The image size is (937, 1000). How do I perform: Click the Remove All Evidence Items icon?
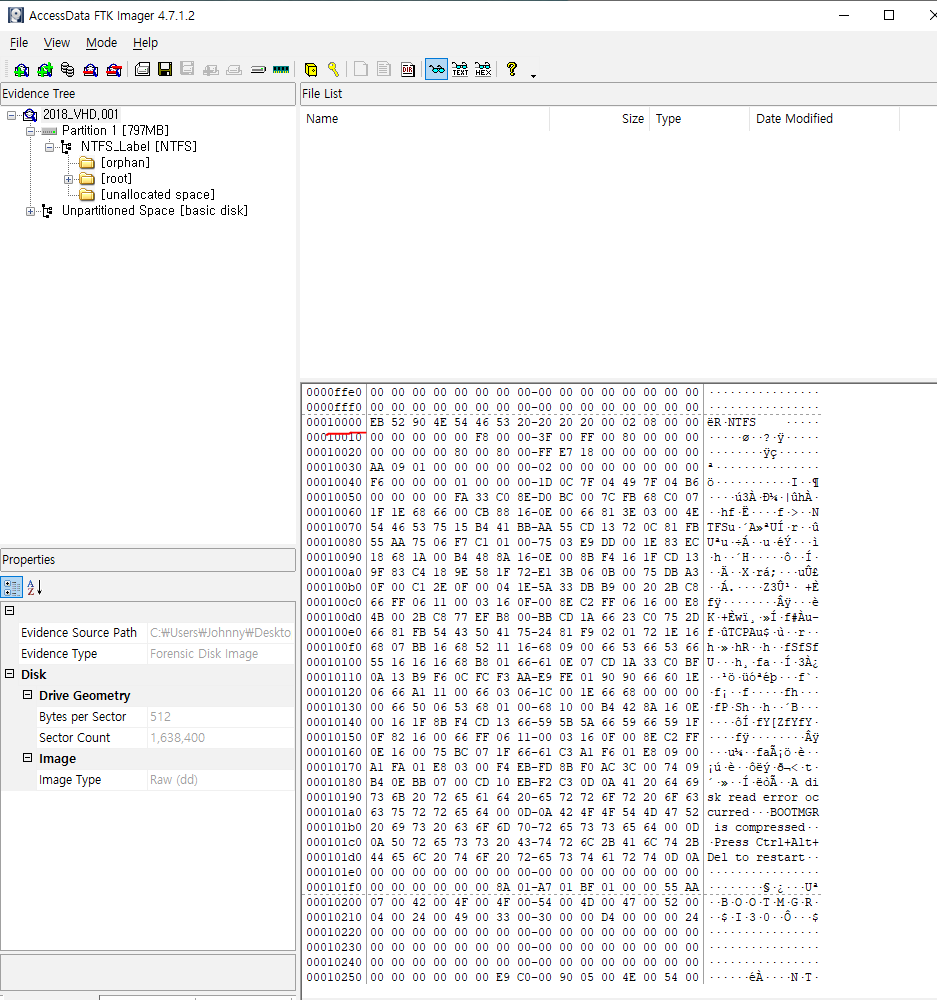(114, 70)
